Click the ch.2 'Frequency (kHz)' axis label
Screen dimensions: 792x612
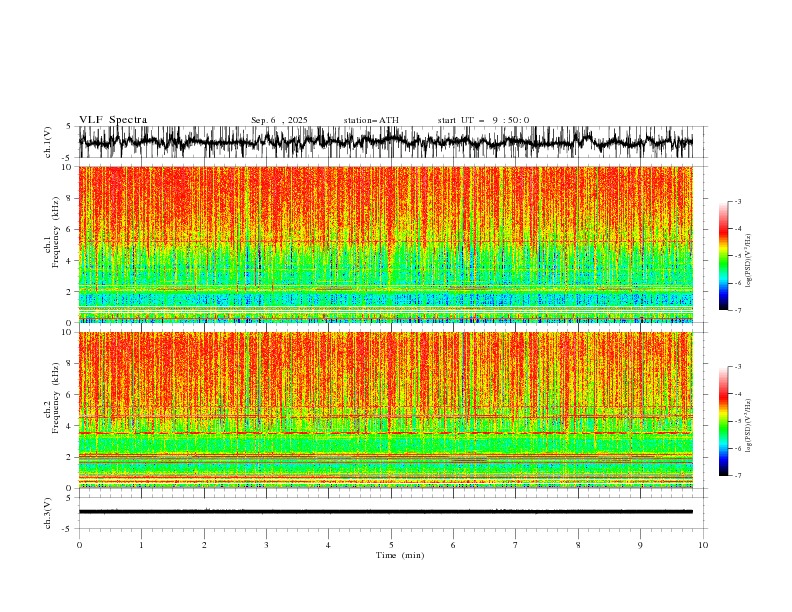[56, 398]
